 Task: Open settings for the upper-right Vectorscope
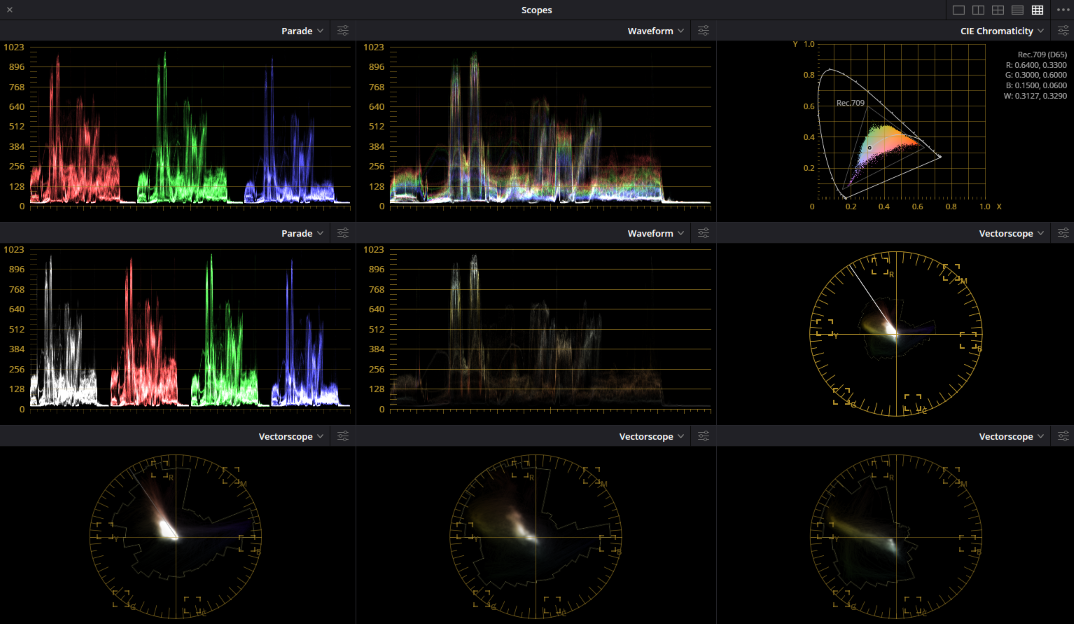coord(1063,233)
